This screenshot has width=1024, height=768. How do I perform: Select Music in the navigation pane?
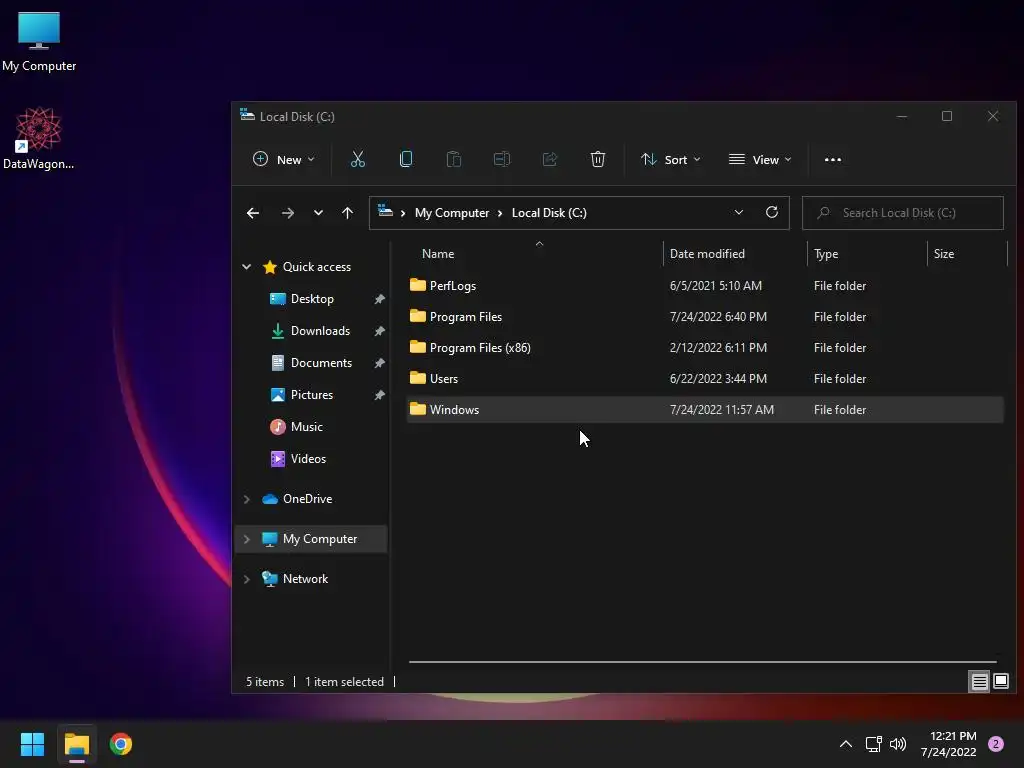pos(306,427)
